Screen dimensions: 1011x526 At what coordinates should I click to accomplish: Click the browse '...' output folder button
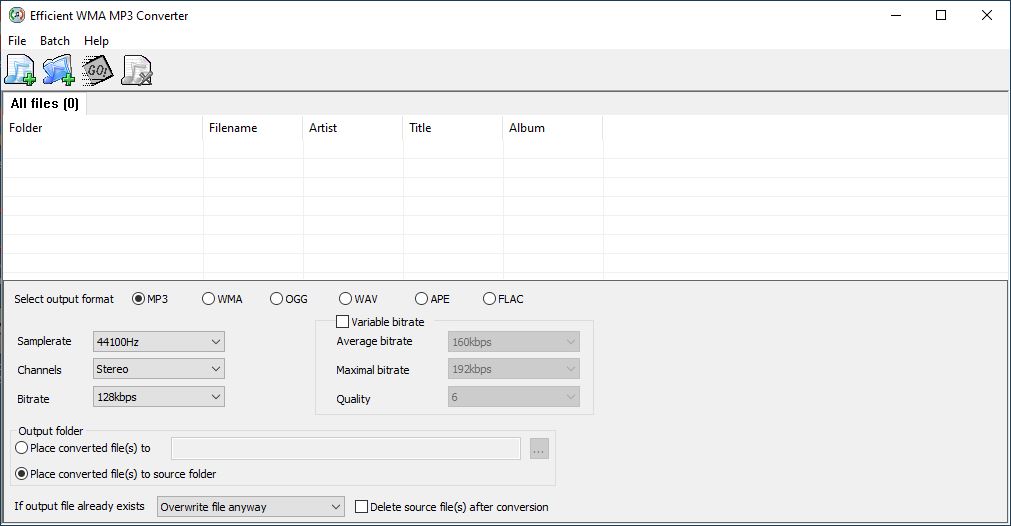click(x=539, y=449)
